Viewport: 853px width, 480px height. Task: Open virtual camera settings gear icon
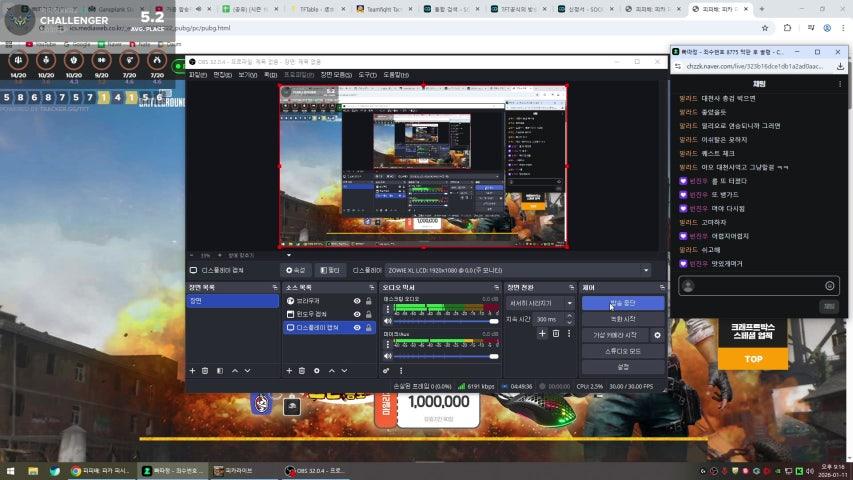coord(657,335)
